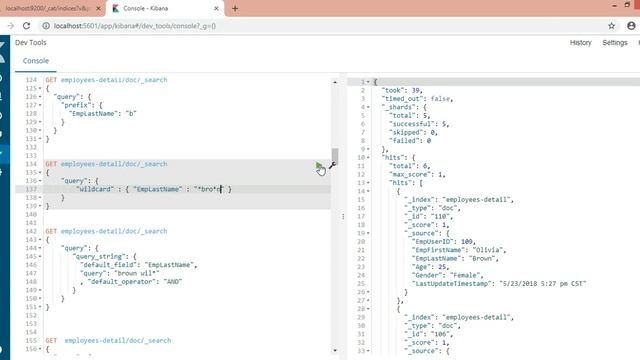Viewport: 640px width, 360px height.
Task: Click the GET request on editor line 142
Action: [x=106, y=231]
